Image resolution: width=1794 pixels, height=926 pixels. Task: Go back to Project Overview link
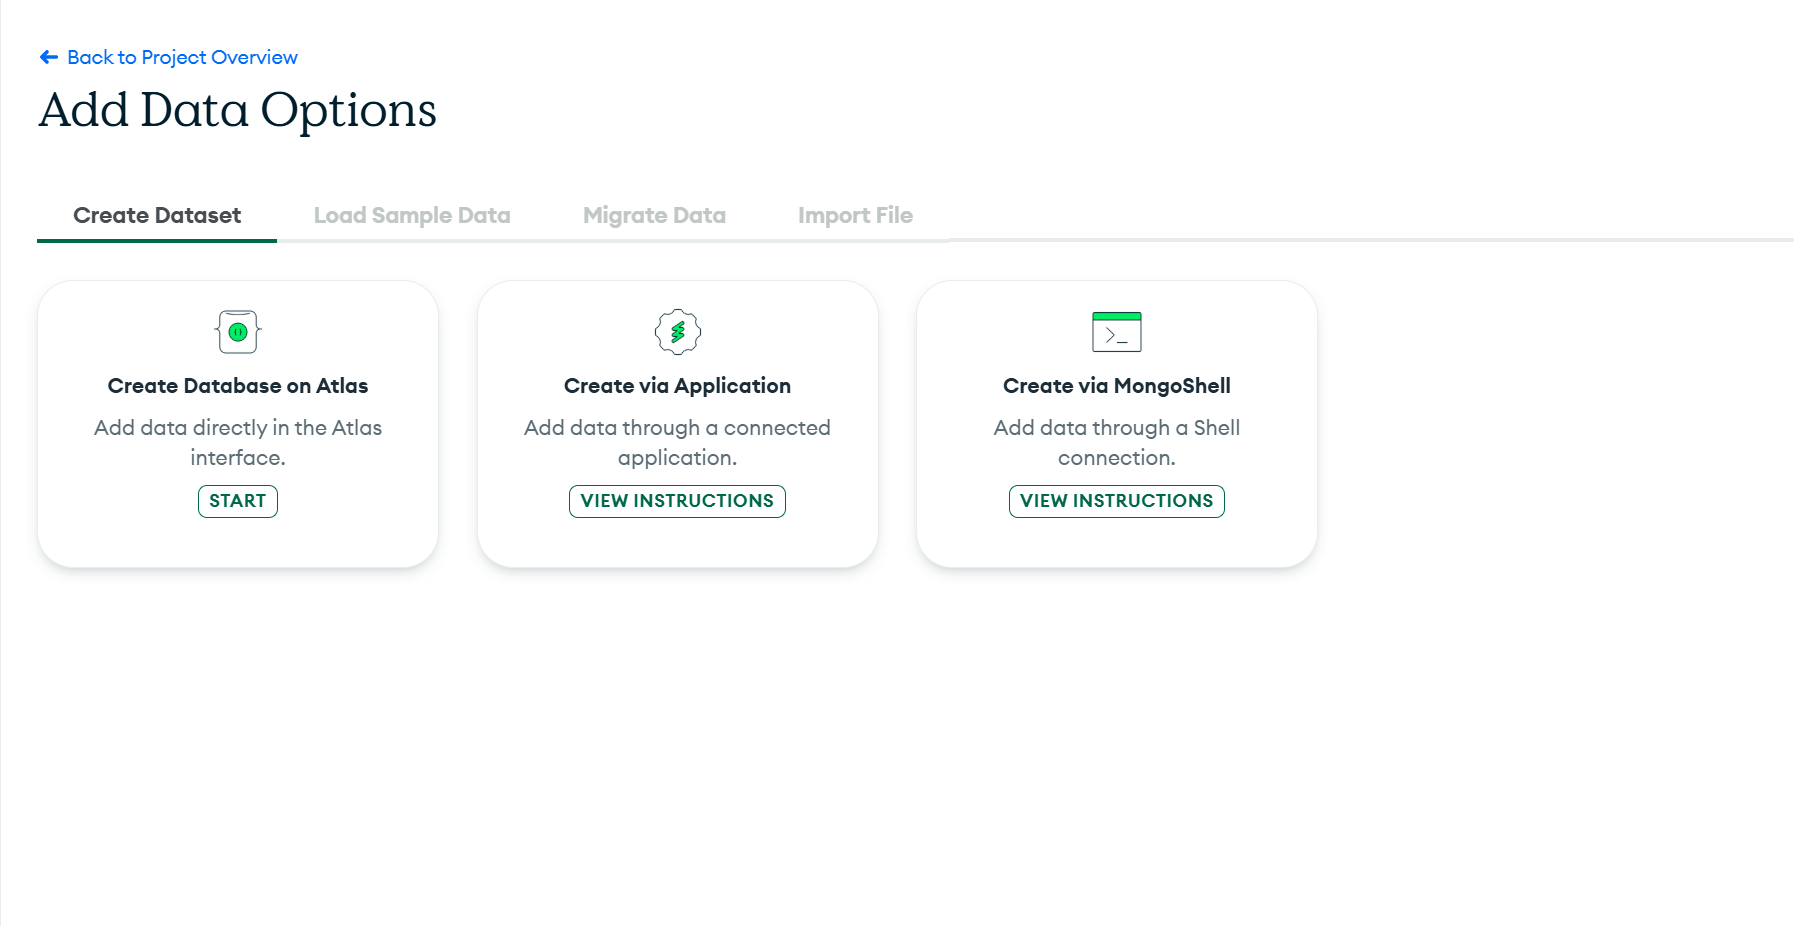click(x=169, y=57)
